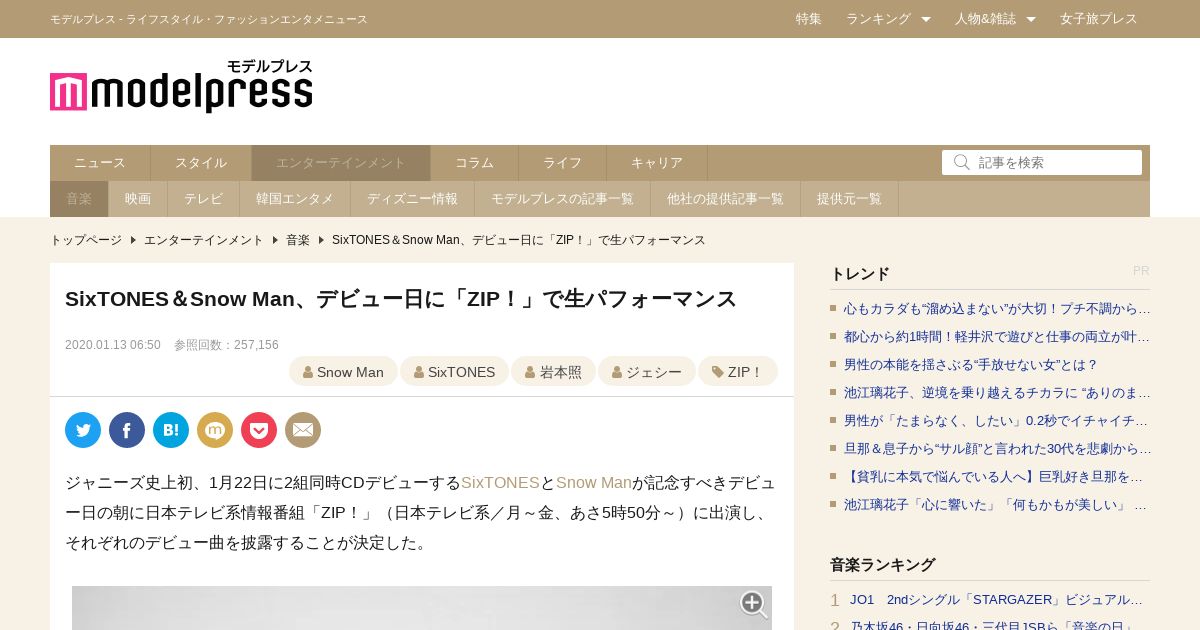The height and width of the screenshot is (630, 1200).
Task: Select the スタイル main tab
Action: coord(201,163)
